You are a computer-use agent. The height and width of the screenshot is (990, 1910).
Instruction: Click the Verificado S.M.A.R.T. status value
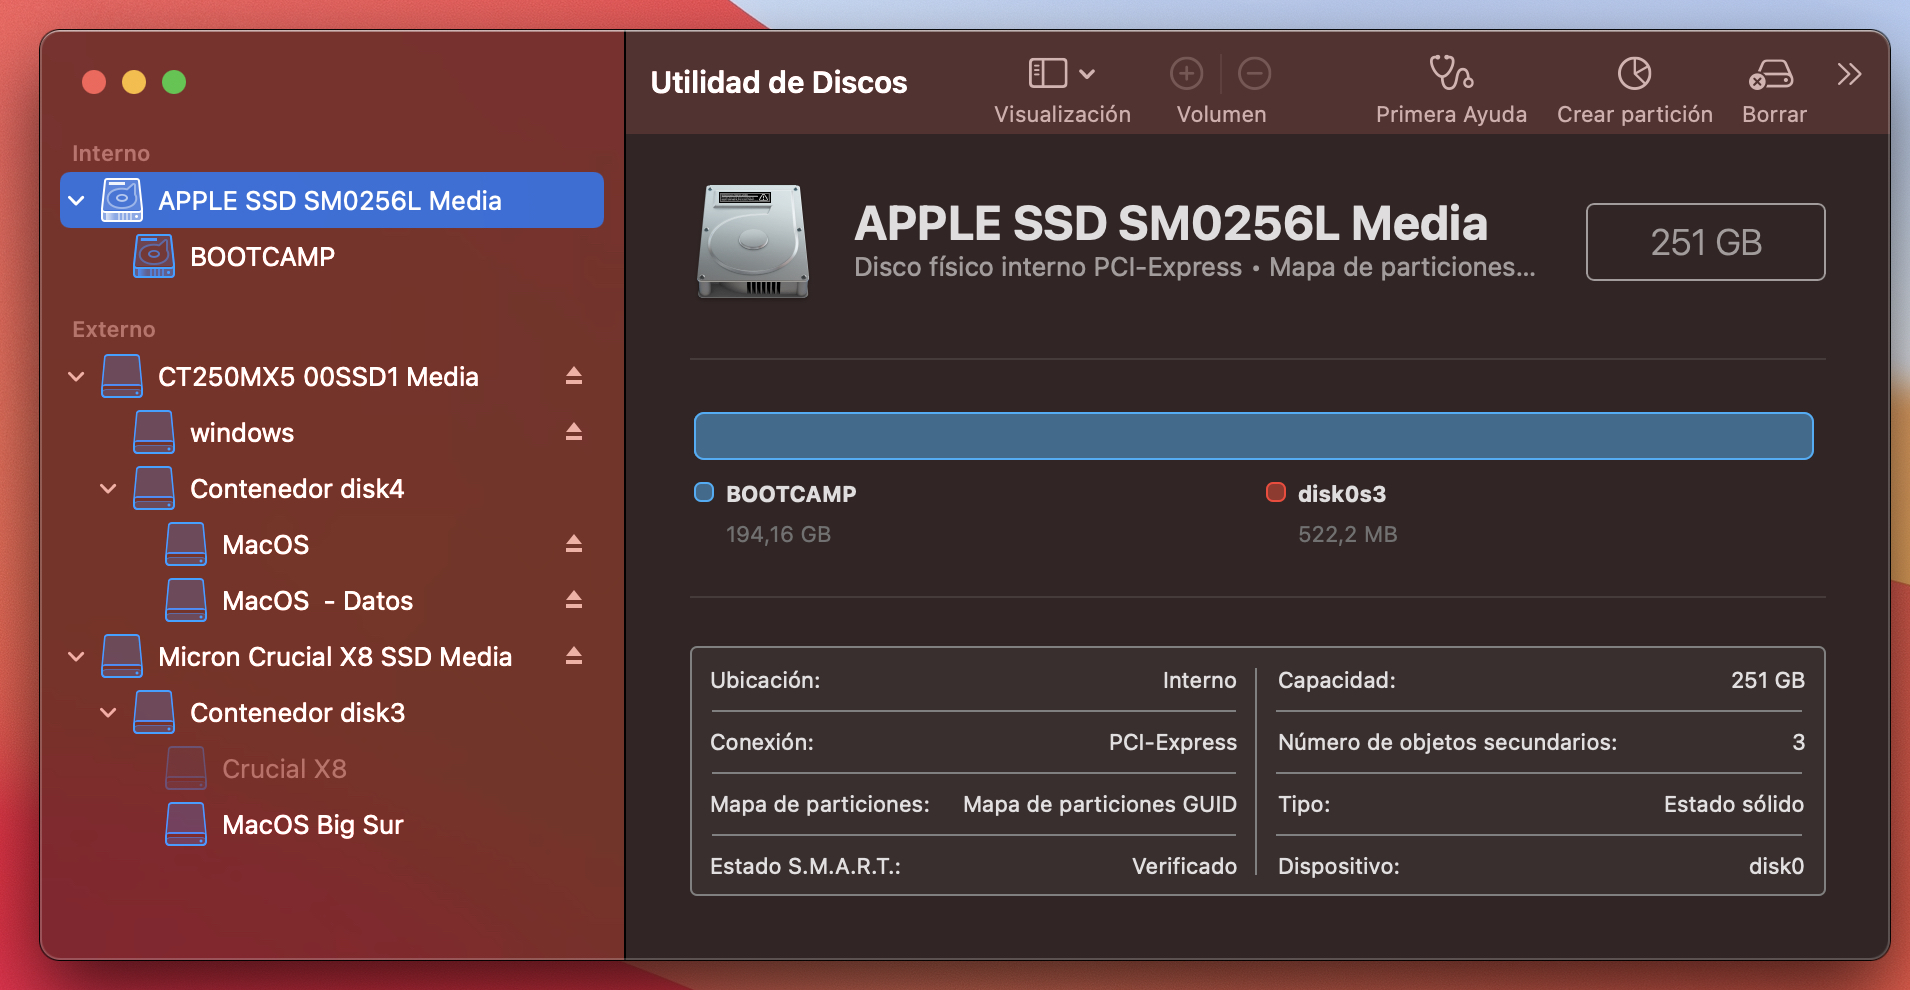(1184, 866)
